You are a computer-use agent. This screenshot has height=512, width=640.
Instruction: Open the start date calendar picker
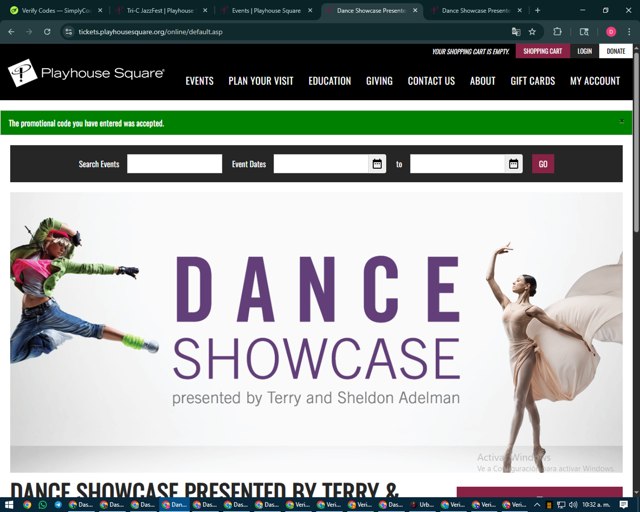pos(377,164)
